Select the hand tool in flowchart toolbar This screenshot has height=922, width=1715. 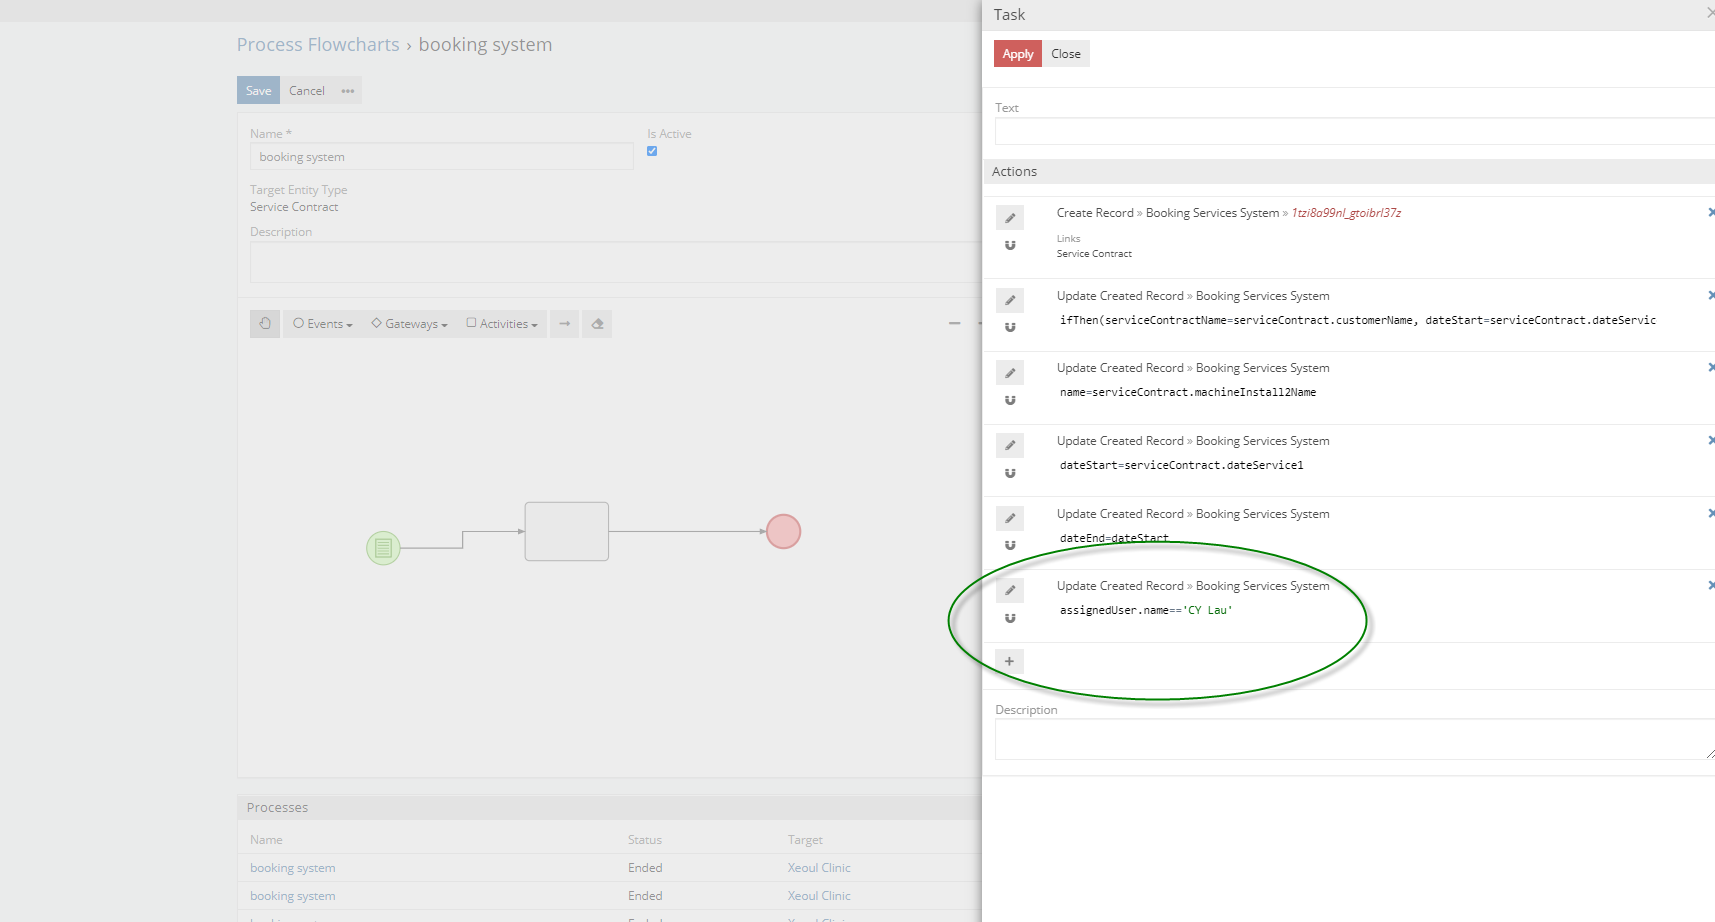(265, 324)
